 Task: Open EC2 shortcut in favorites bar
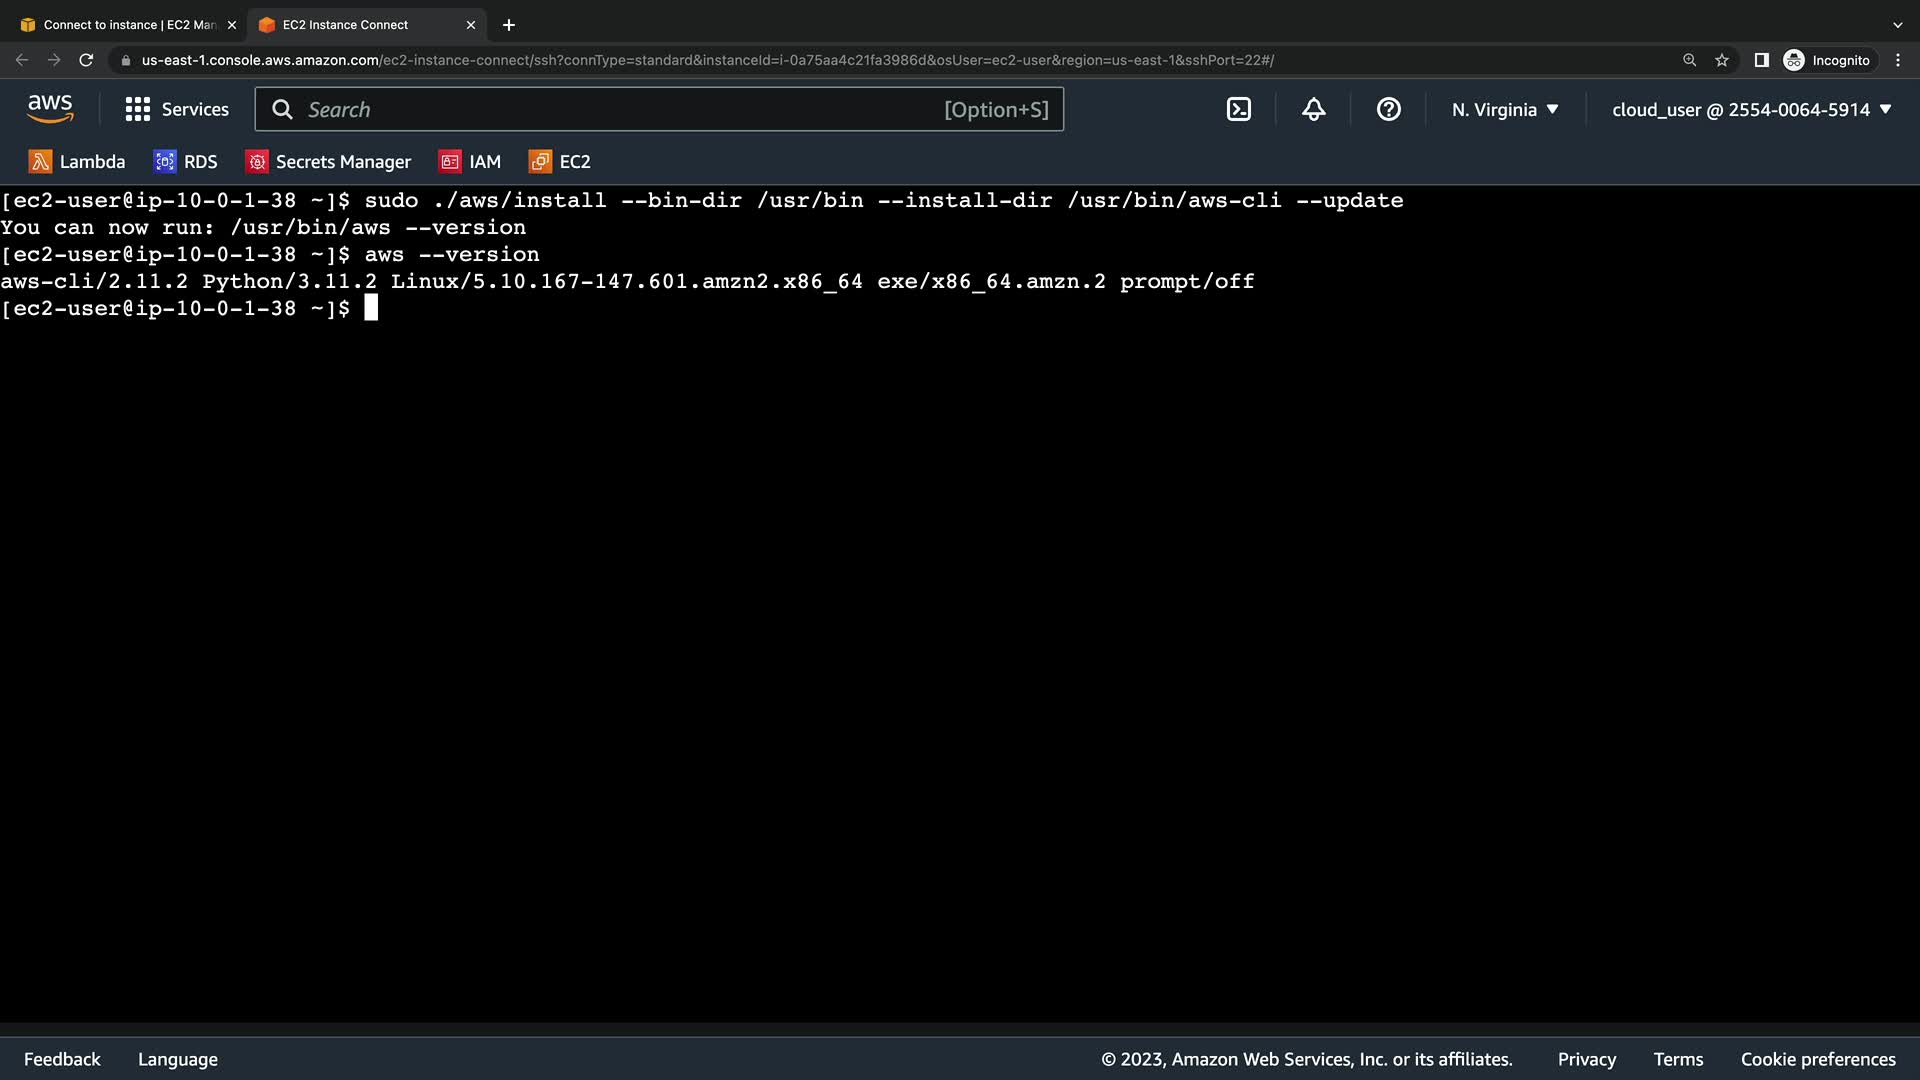[x=560, y=162]
